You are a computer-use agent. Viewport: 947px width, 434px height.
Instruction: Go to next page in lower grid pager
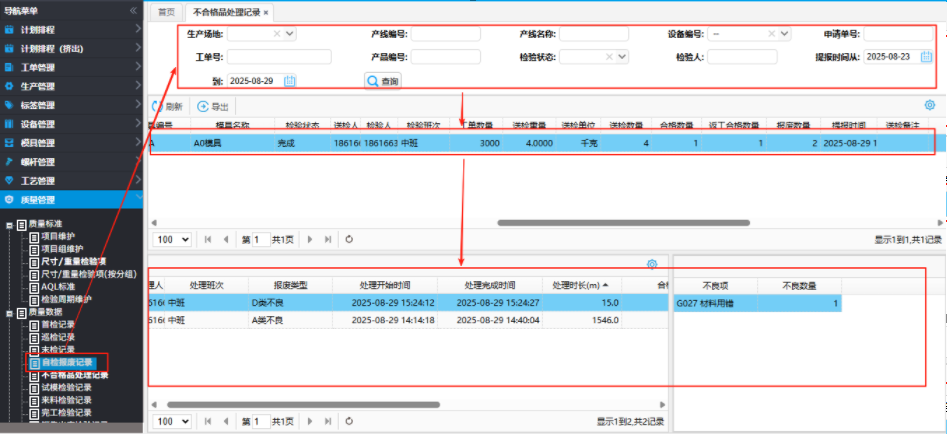pyautogui.click(x=310, y=422)
